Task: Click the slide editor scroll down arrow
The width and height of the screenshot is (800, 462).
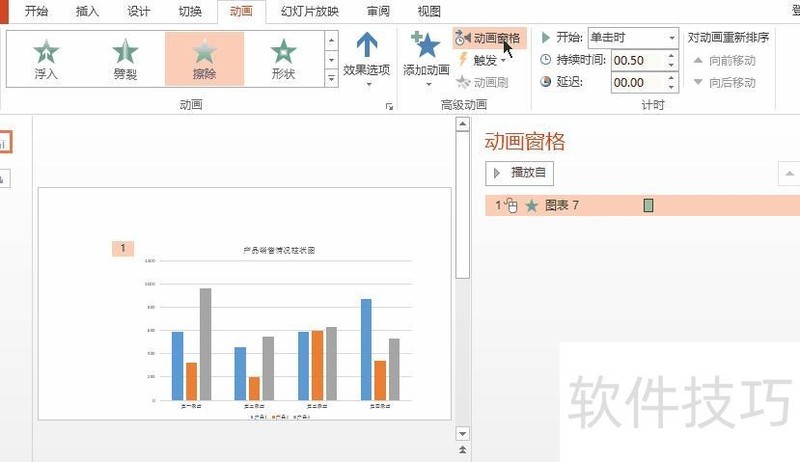Action: click(x=462, y=434)
